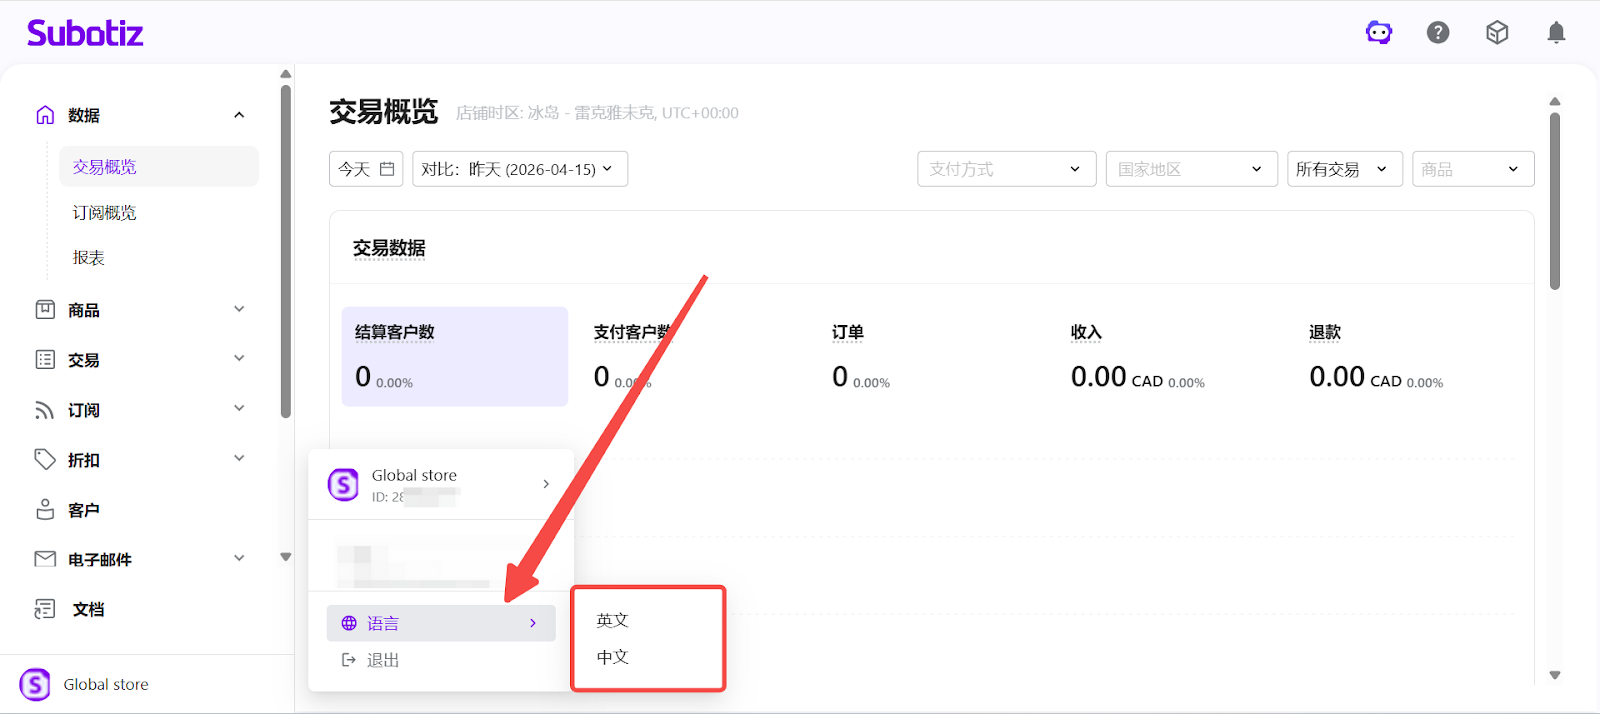Click the main content vertical scrollbar

(1554, 200)
